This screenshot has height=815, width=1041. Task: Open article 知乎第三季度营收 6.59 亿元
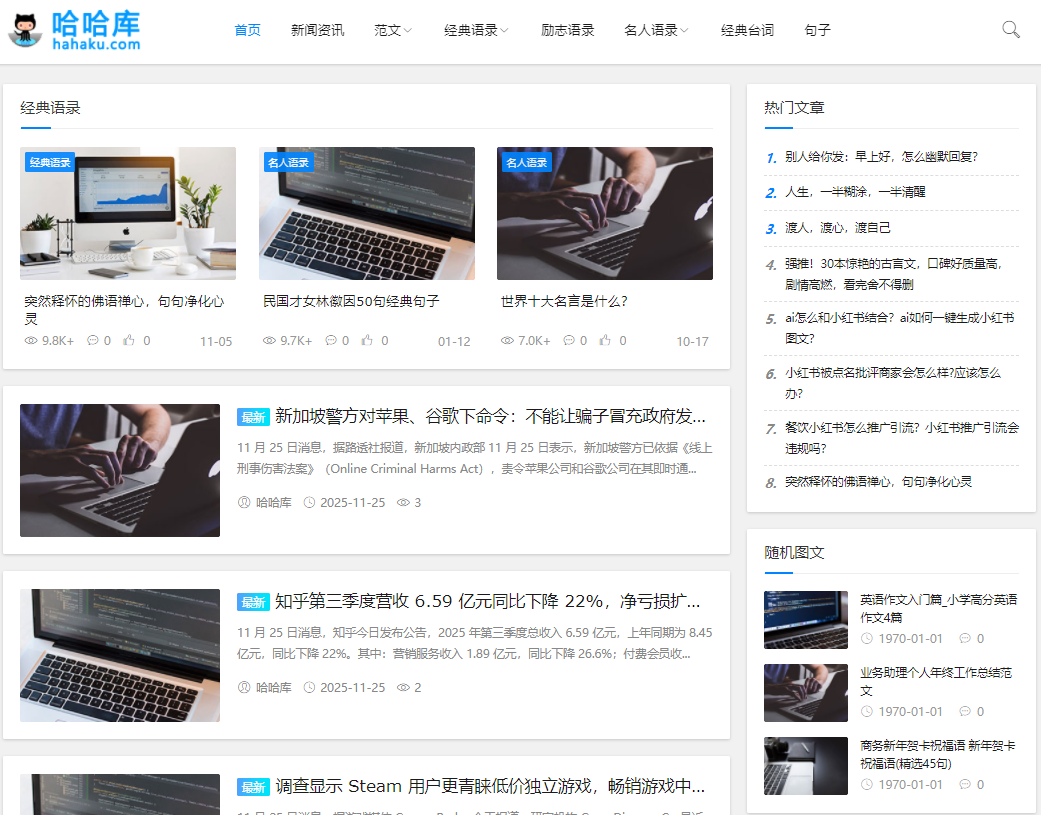[x=487, y=601]
